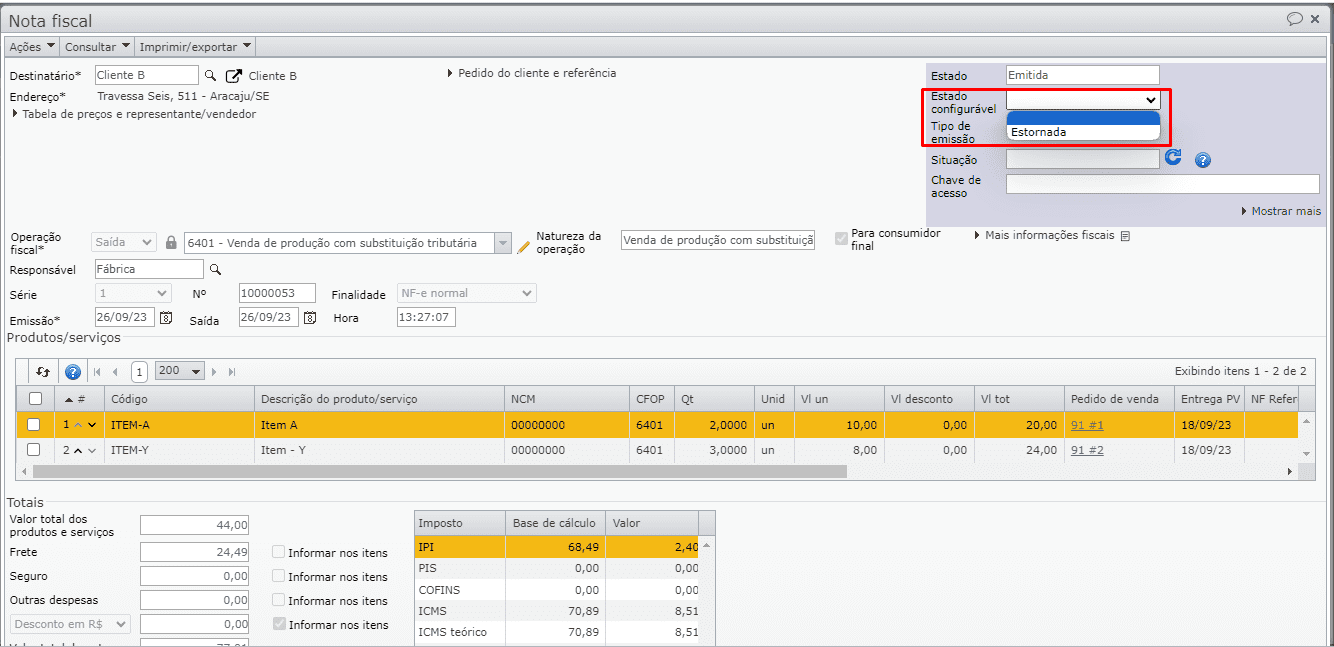The height and width of the screenshot is (647, 1334).
Task: Expand Mostrar mais section
Action: pos(1280,211)
